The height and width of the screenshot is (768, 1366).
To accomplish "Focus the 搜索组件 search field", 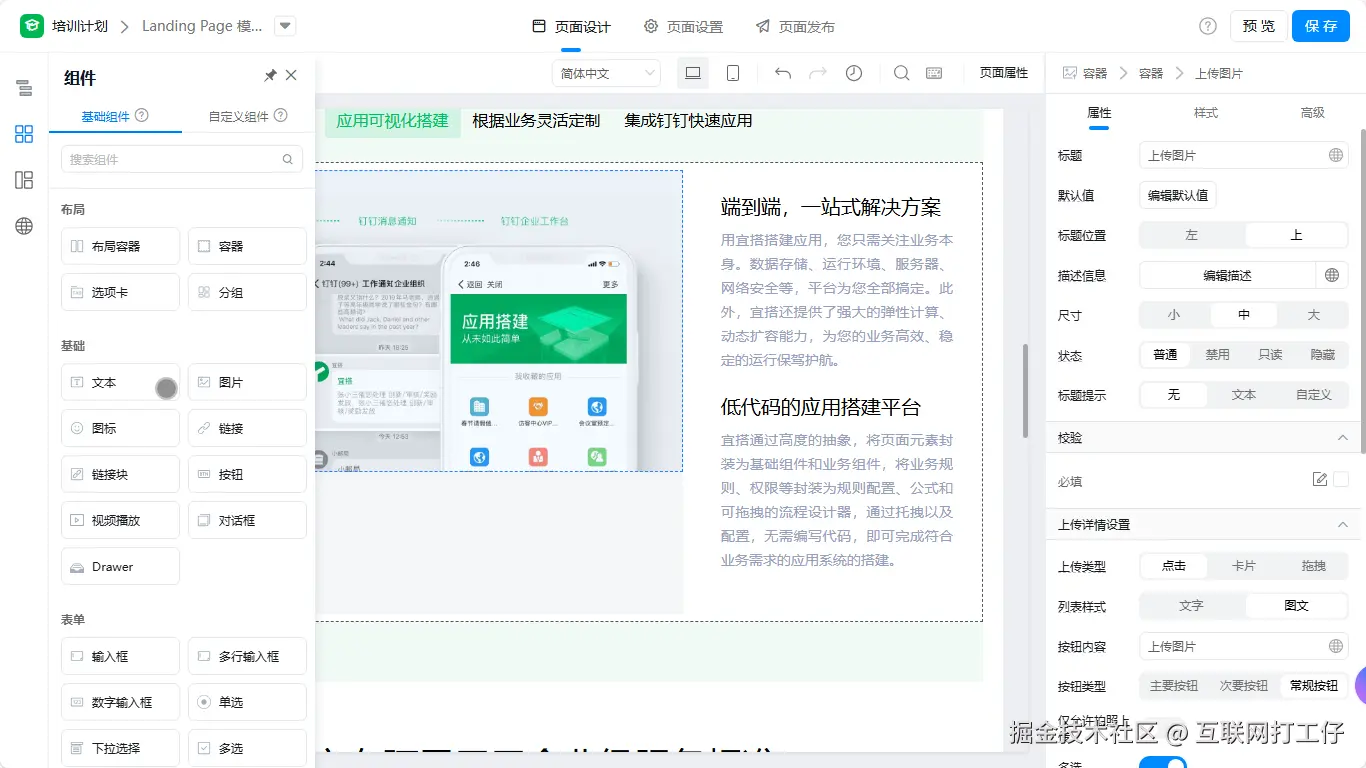I will [181, 159].
